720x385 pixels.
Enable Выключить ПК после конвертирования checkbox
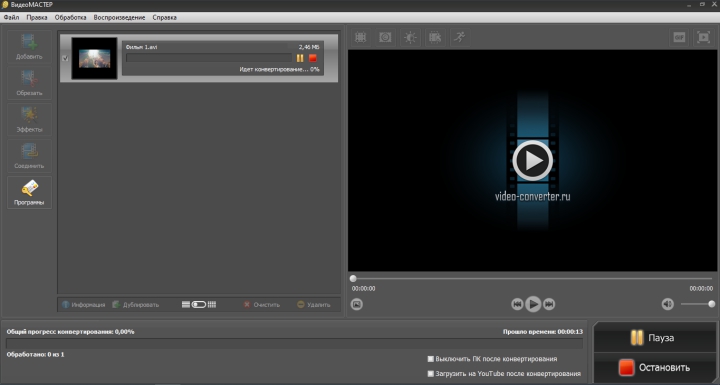tap(431, 359)
